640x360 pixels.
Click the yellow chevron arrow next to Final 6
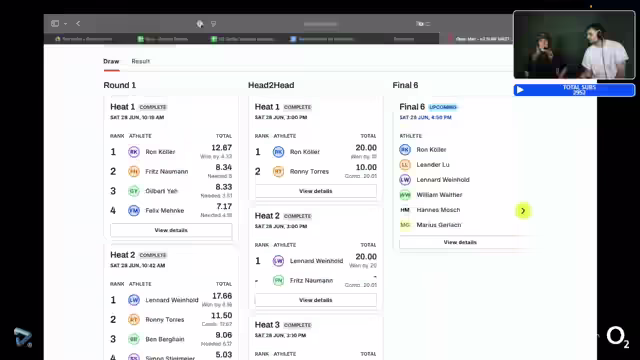click(523, 211)
